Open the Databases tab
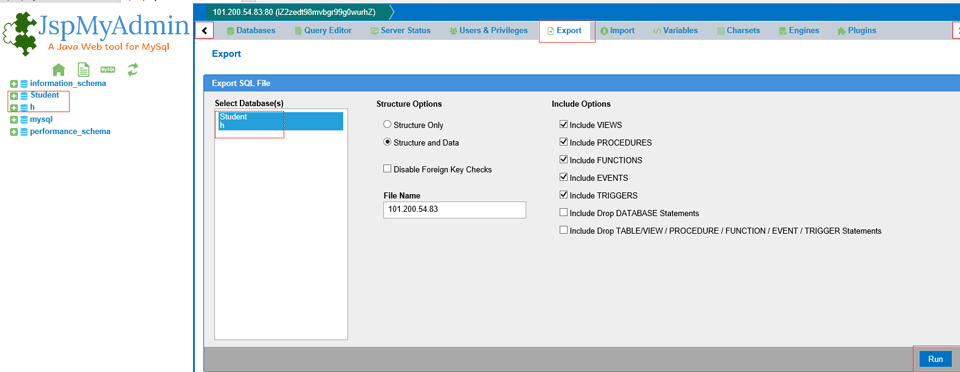 pyautogui.click(x=250, y=31)
